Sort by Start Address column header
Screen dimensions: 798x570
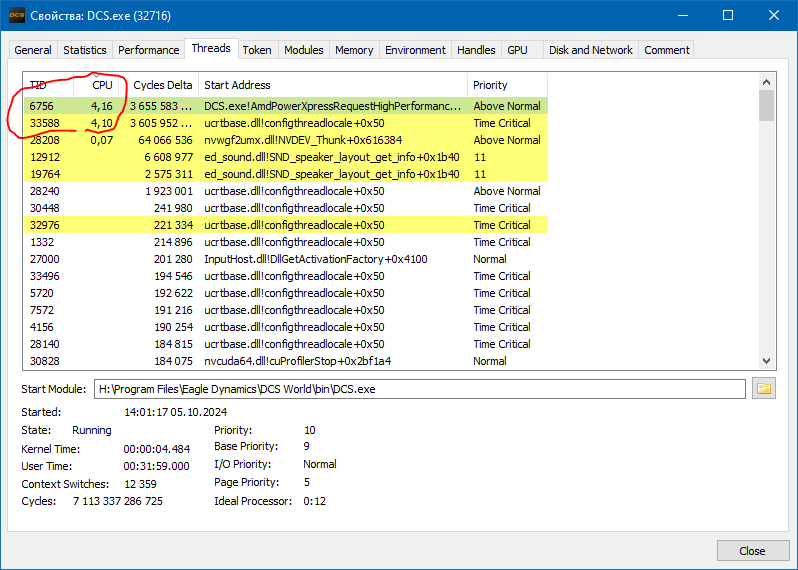333,85
